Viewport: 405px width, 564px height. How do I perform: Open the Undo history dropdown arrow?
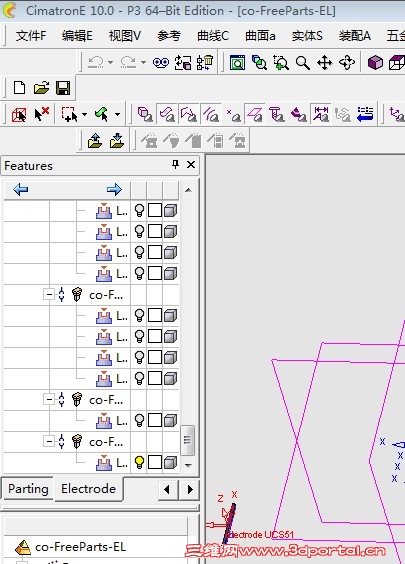click(x=110, y=63)
